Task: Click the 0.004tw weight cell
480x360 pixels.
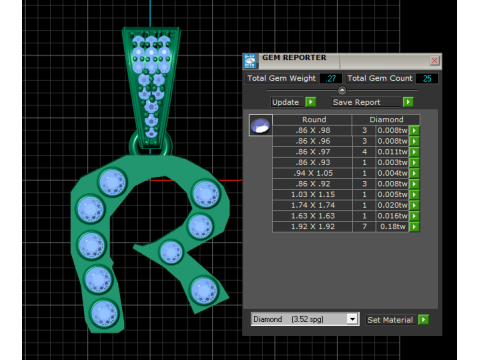Action: (x=392, y=173)
